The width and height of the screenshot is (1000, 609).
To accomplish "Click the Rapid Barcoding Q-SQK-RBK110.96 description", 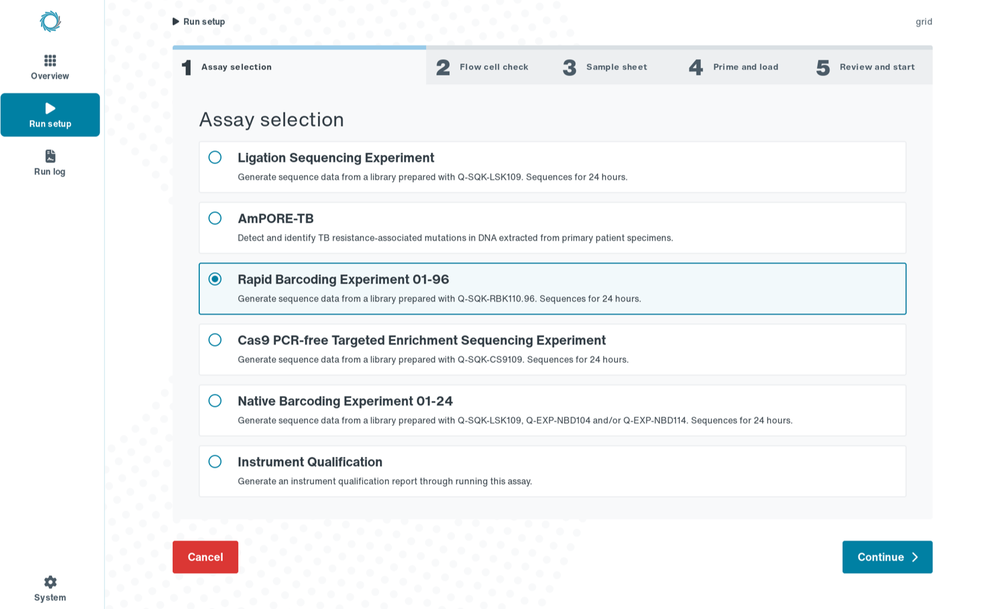I will [x=439, y=298].
